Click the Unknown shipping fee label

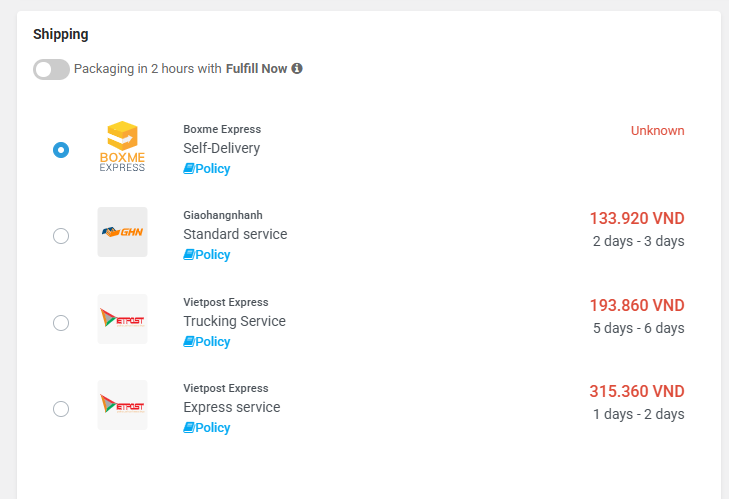(657, 131)
